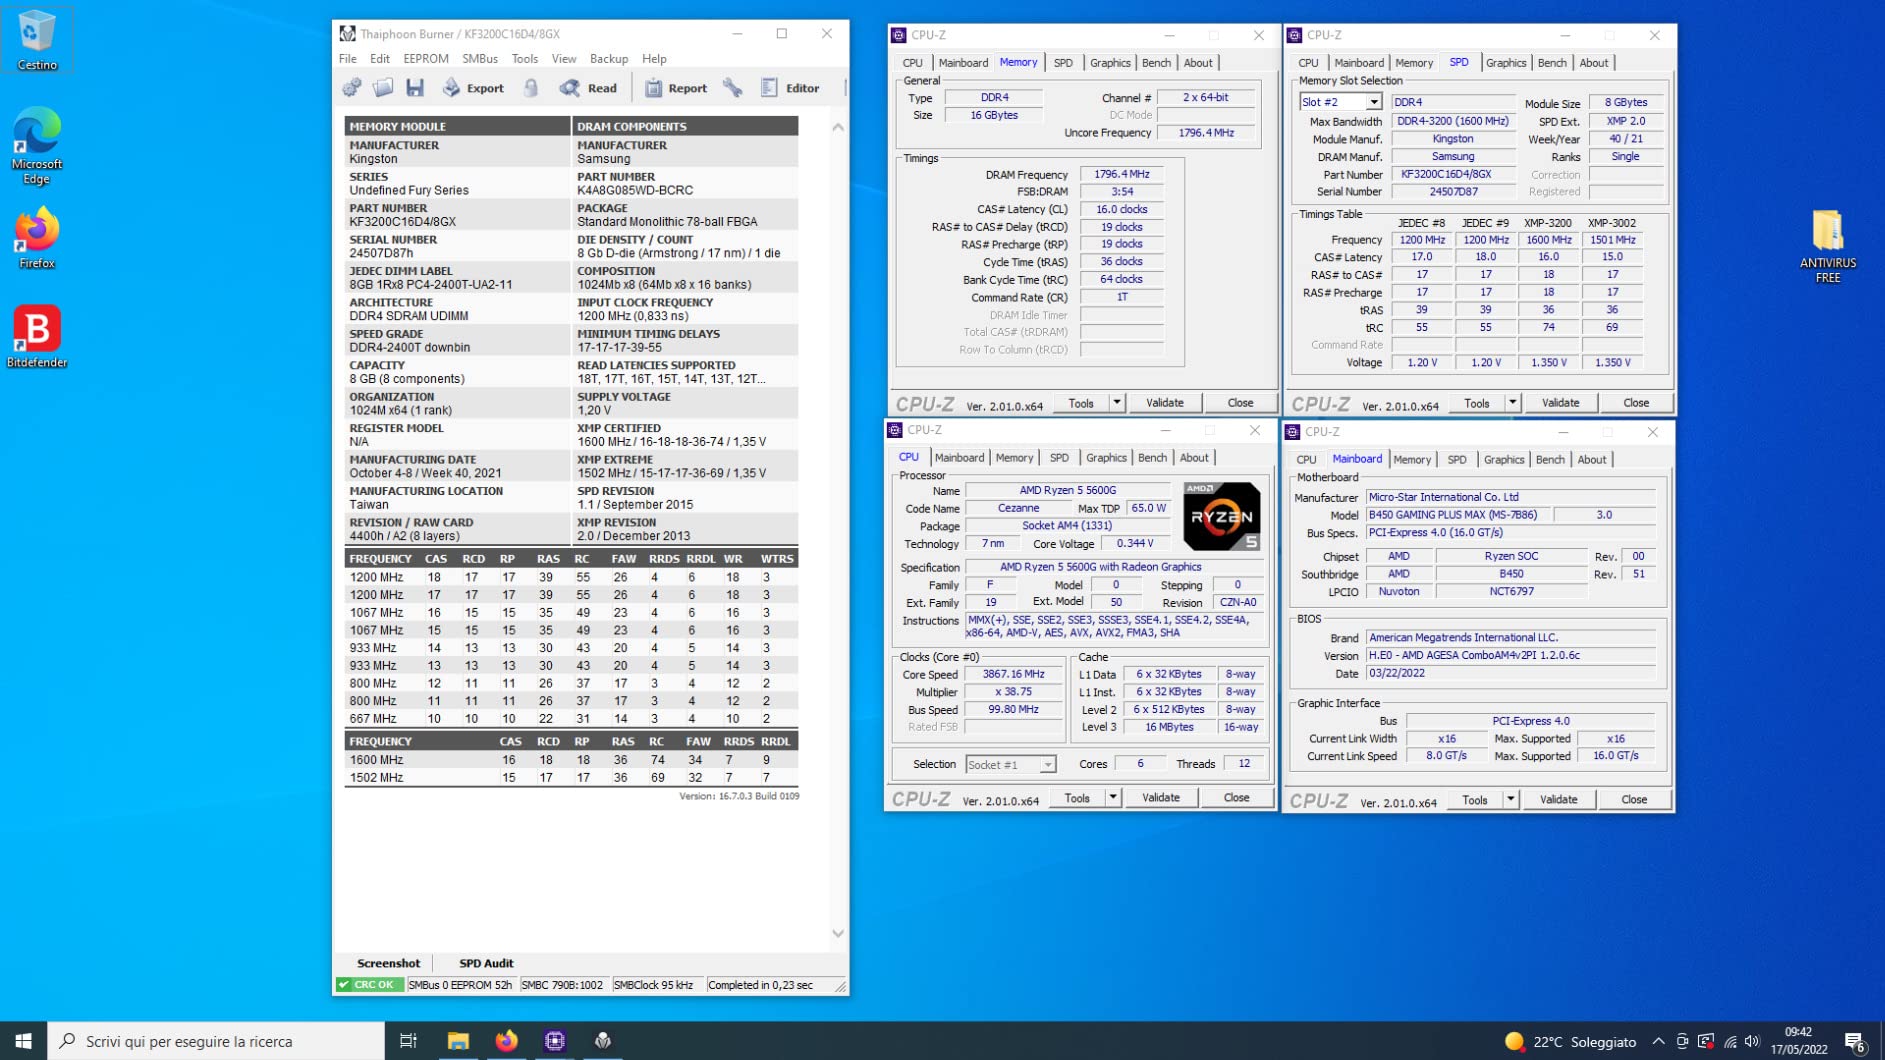This screenshot has height=1060, width=1885.
Task: Open Task View from the taskbar
Action: 408,1041
